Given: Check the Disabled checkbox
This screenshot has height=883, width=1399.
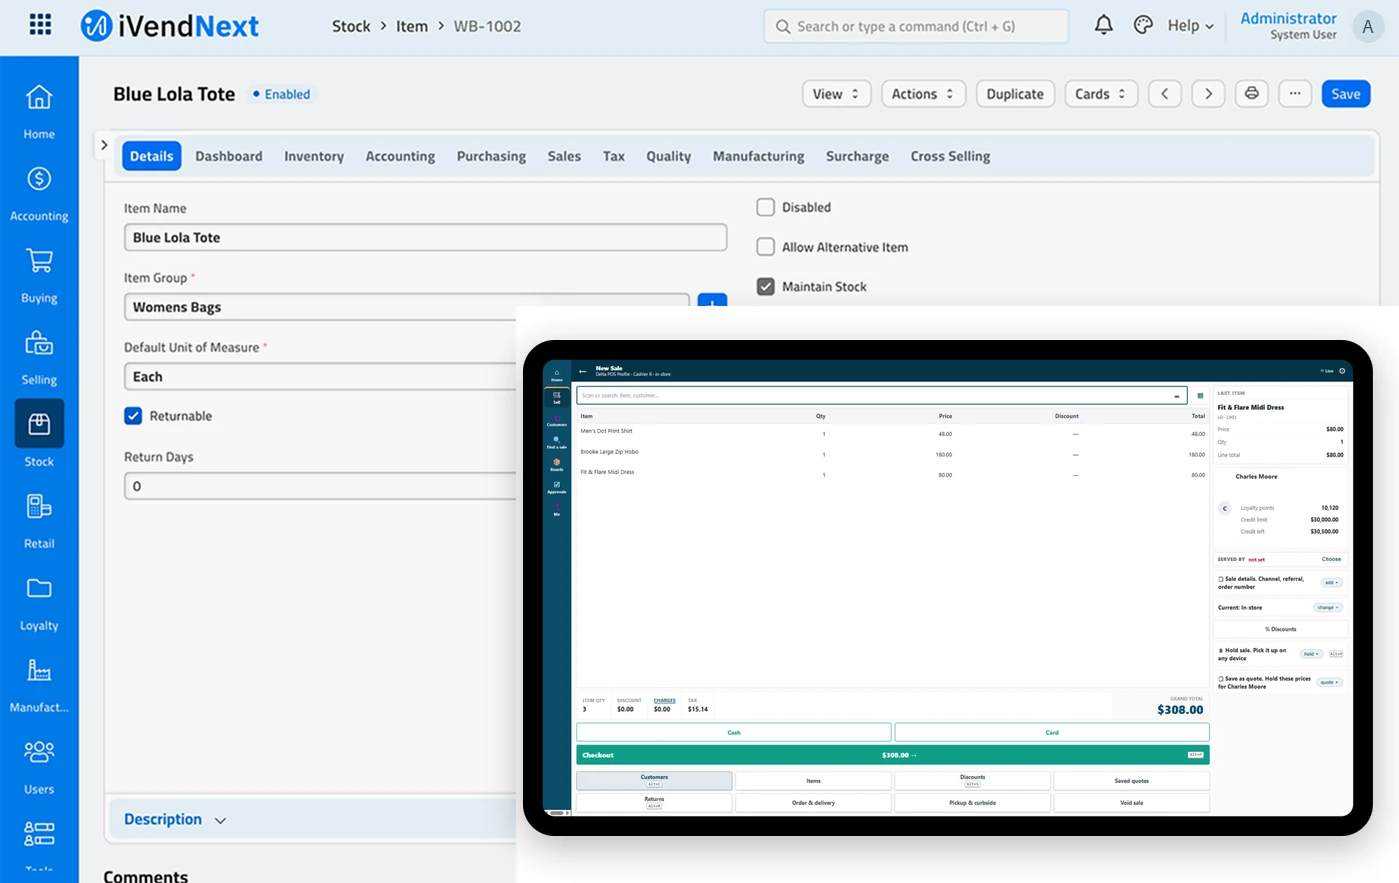Looking at the screenshot, I should click(765, 207).
